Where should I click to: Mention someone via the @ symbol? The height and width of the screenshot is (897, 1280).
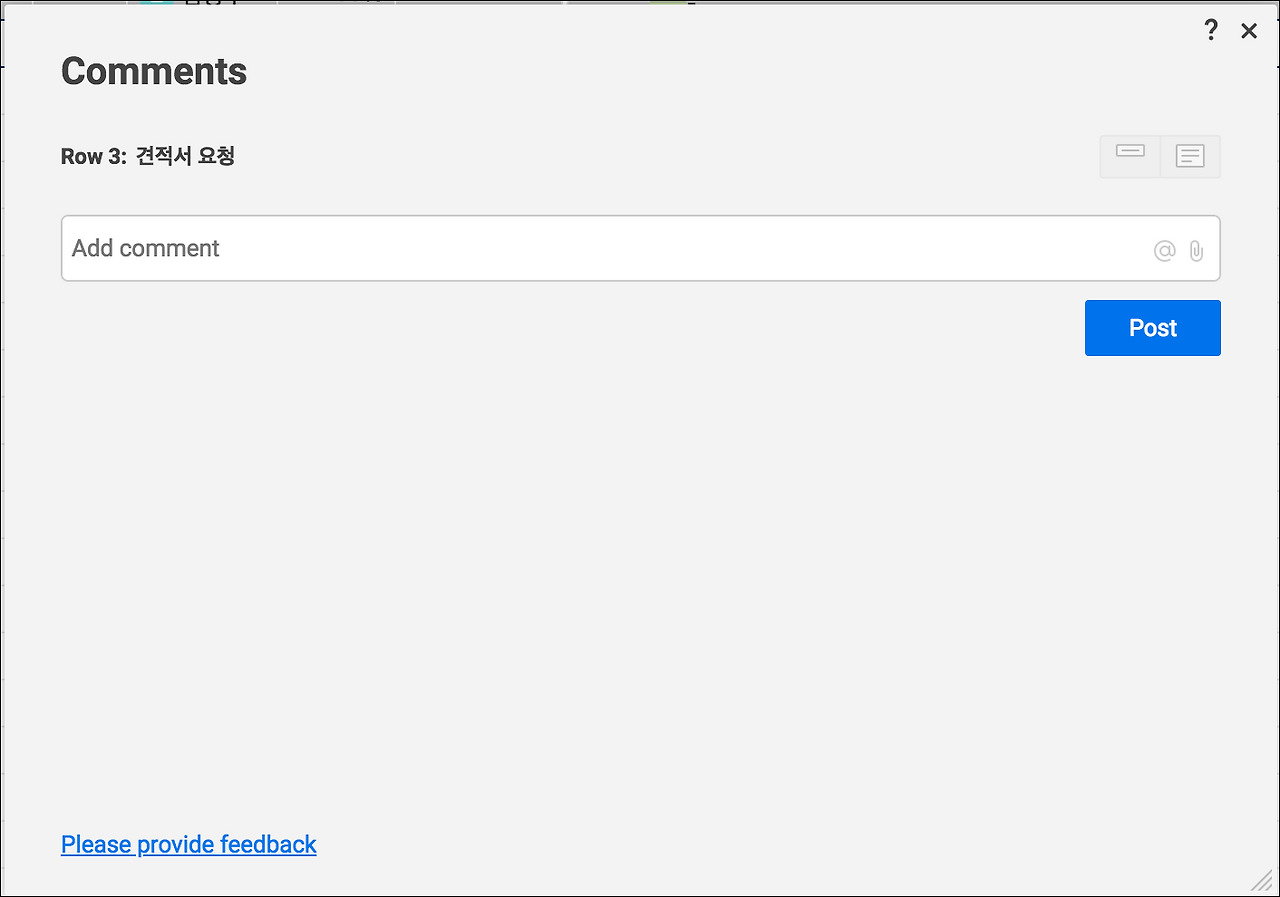click(1164, 251)
